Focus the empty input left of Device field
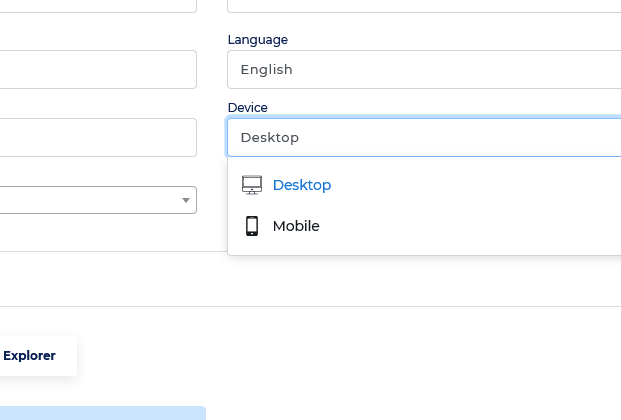The height and width of the screenshot is (420, 621). coord(98,137)
